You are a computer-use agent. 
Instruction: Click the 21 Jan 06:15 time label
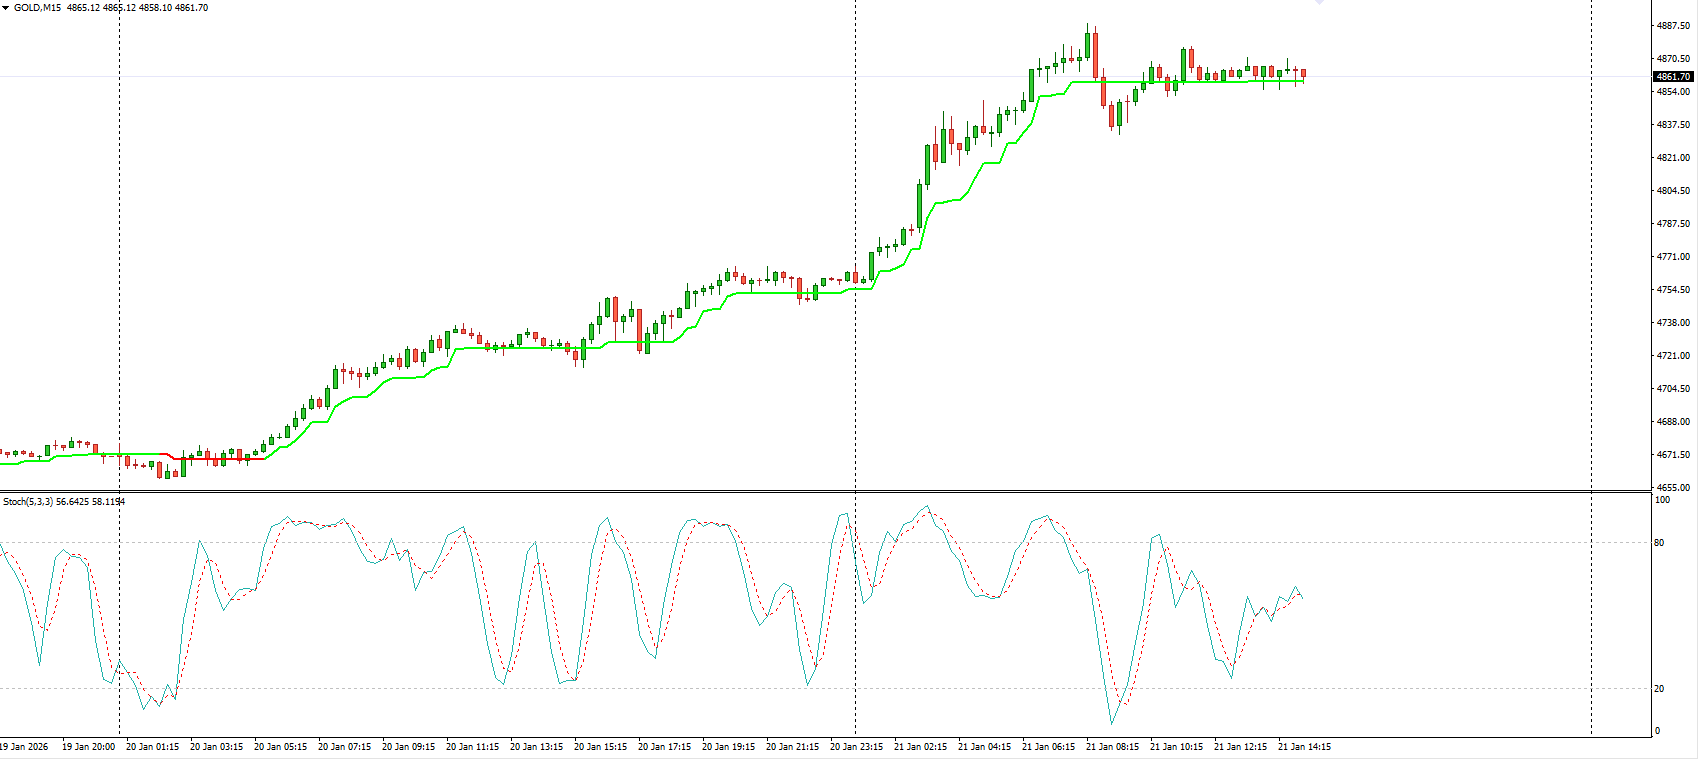pos(1048,747)
